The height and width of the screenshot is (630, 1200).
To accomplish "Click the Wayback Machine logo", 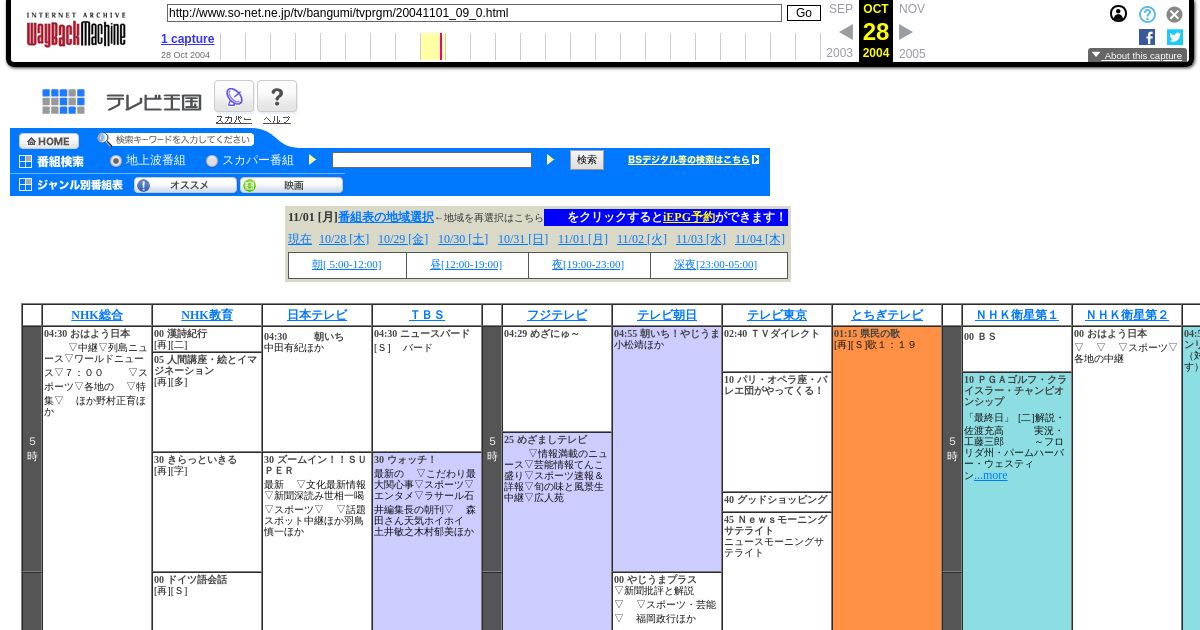I will click(76, 31).
